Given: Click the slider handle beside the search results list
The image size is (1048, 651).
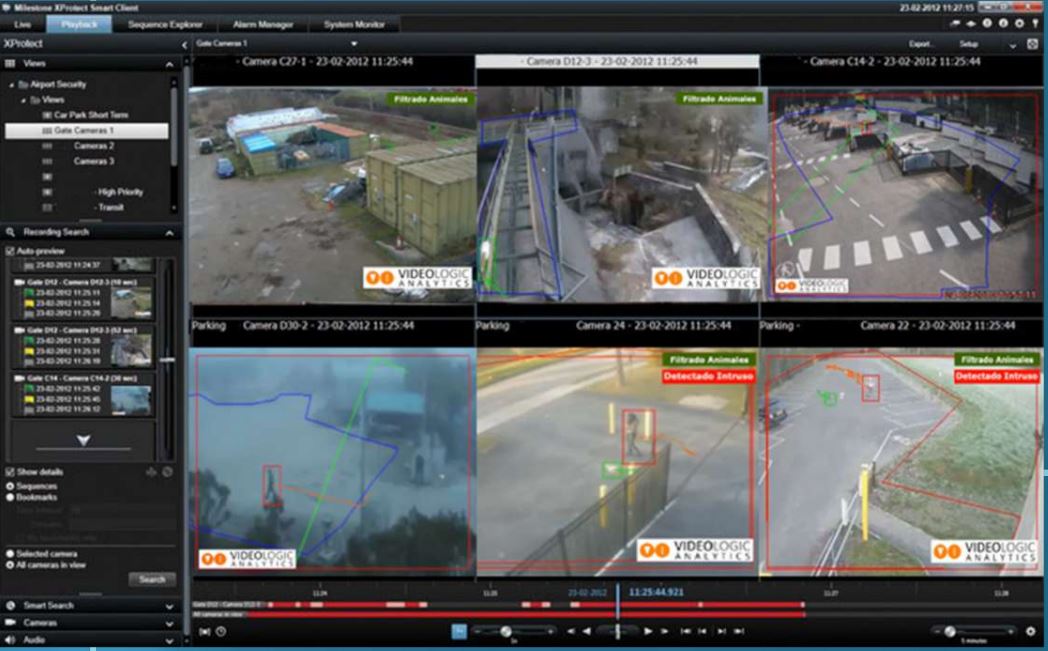Looking at the screenshot, I should pyautogui.click(x=168, y=360).
